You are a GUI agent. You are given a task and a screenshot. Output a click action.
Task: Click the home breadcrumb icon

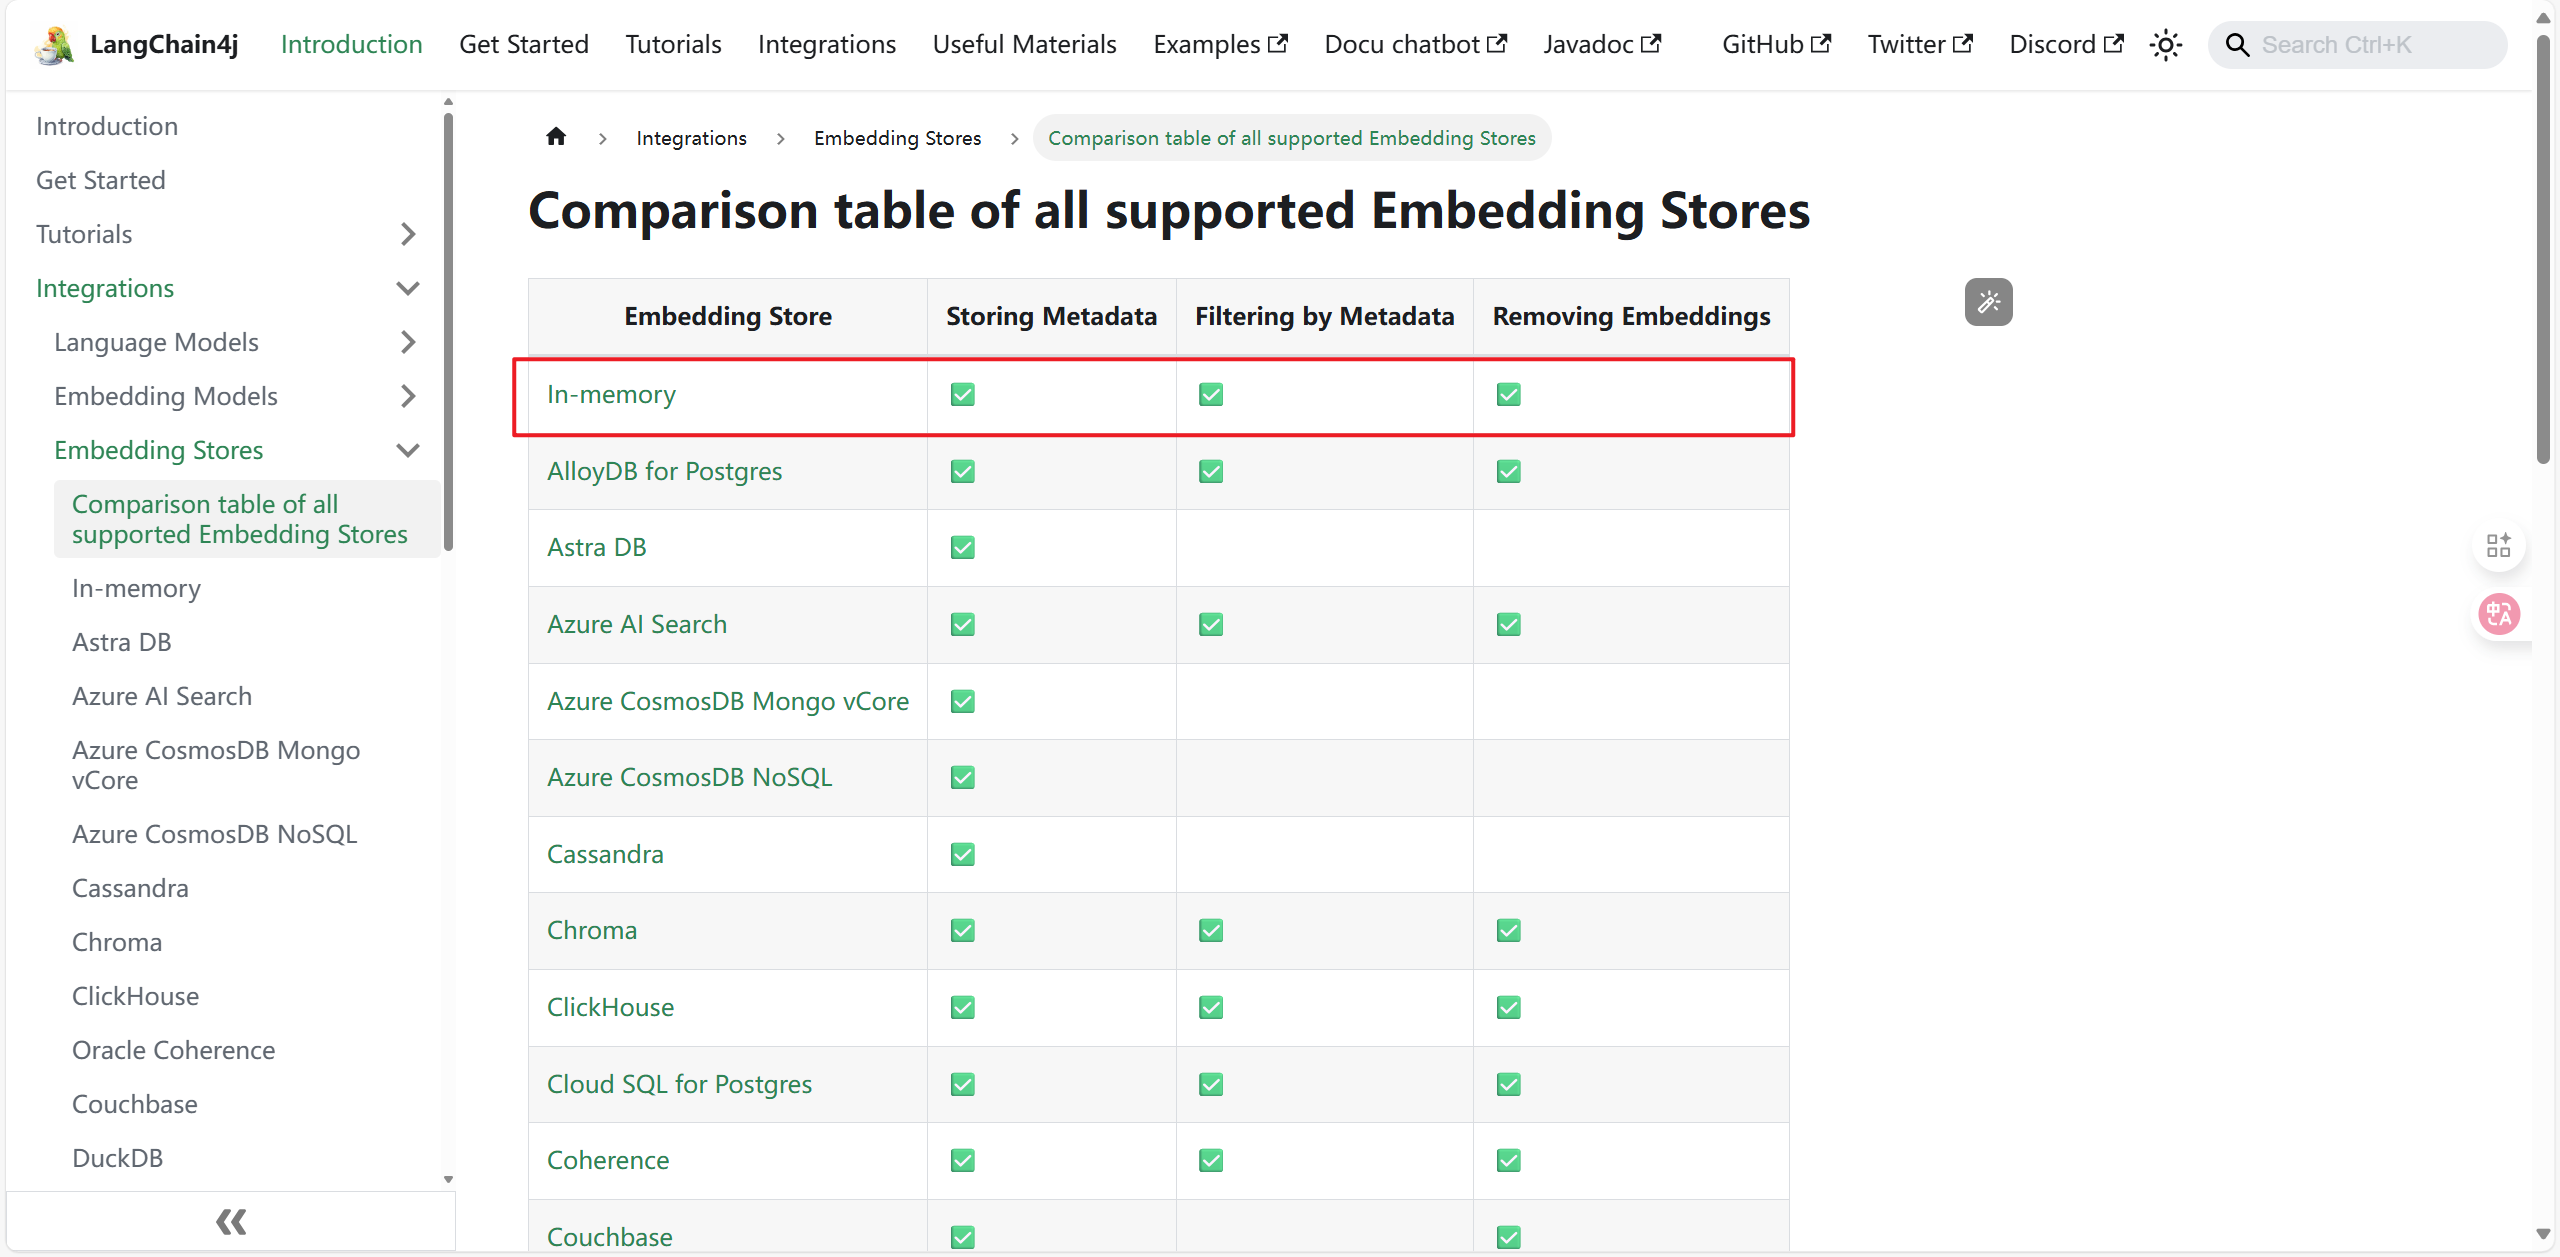(556, 137)
